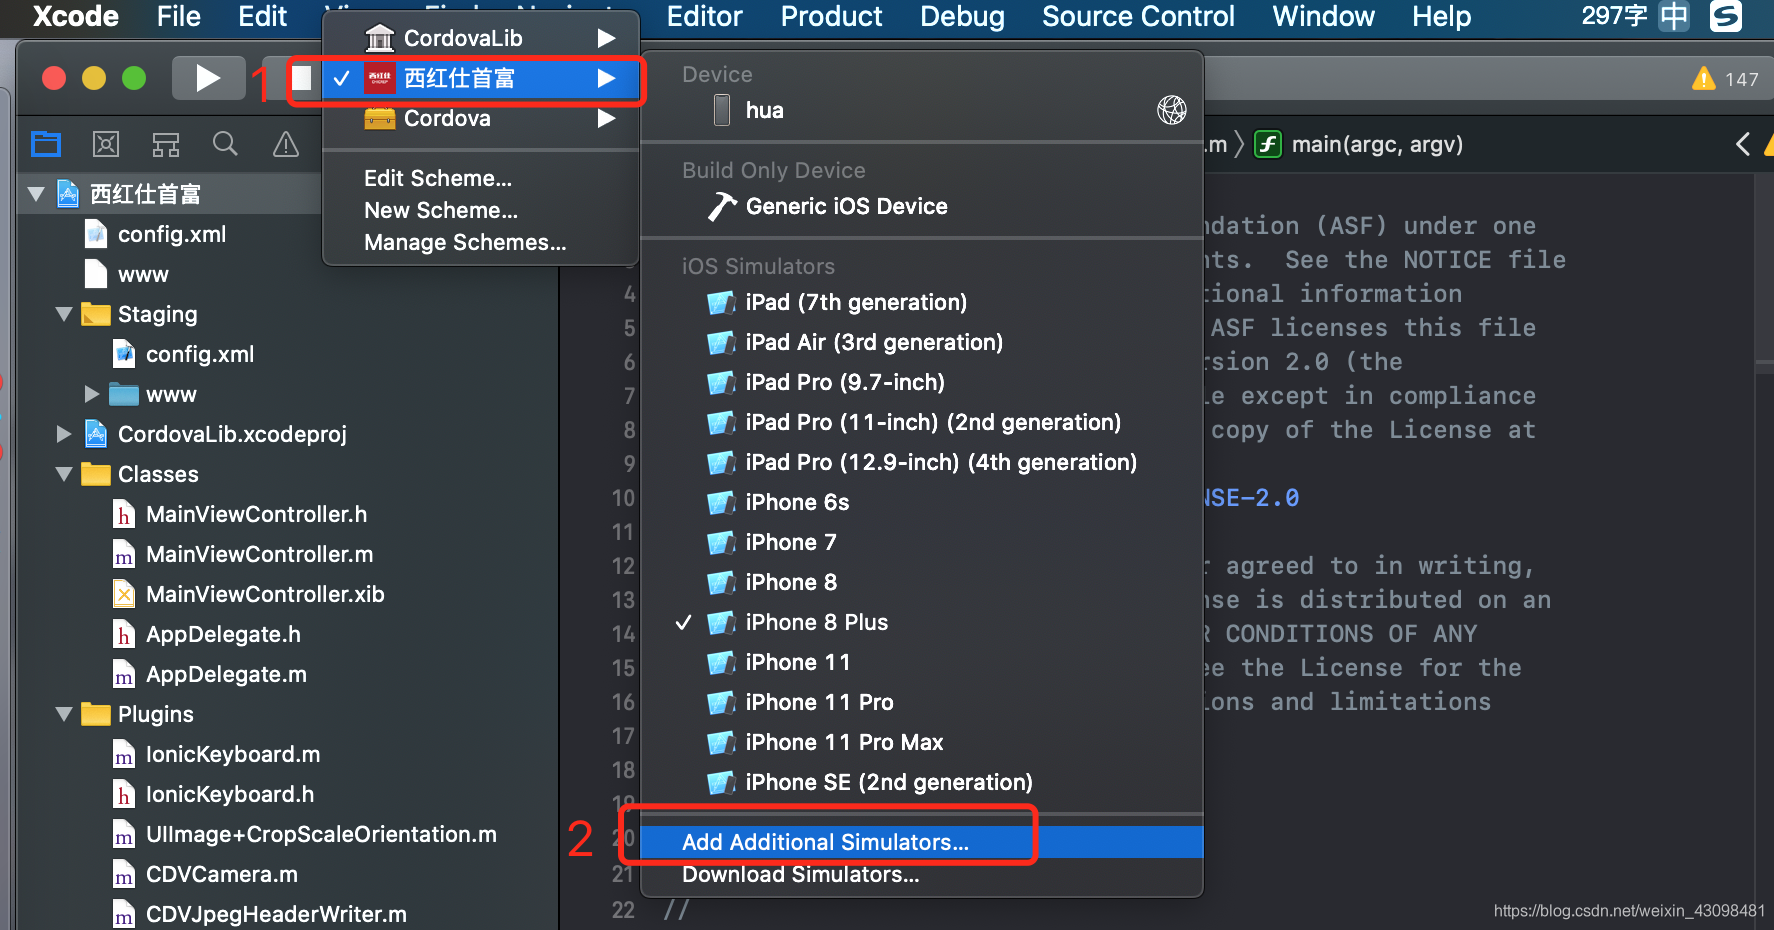This screenshot has height=930, width=1774.
Task: Select CDVJpegHeaderWriter.m file
Action: (276, 914)
